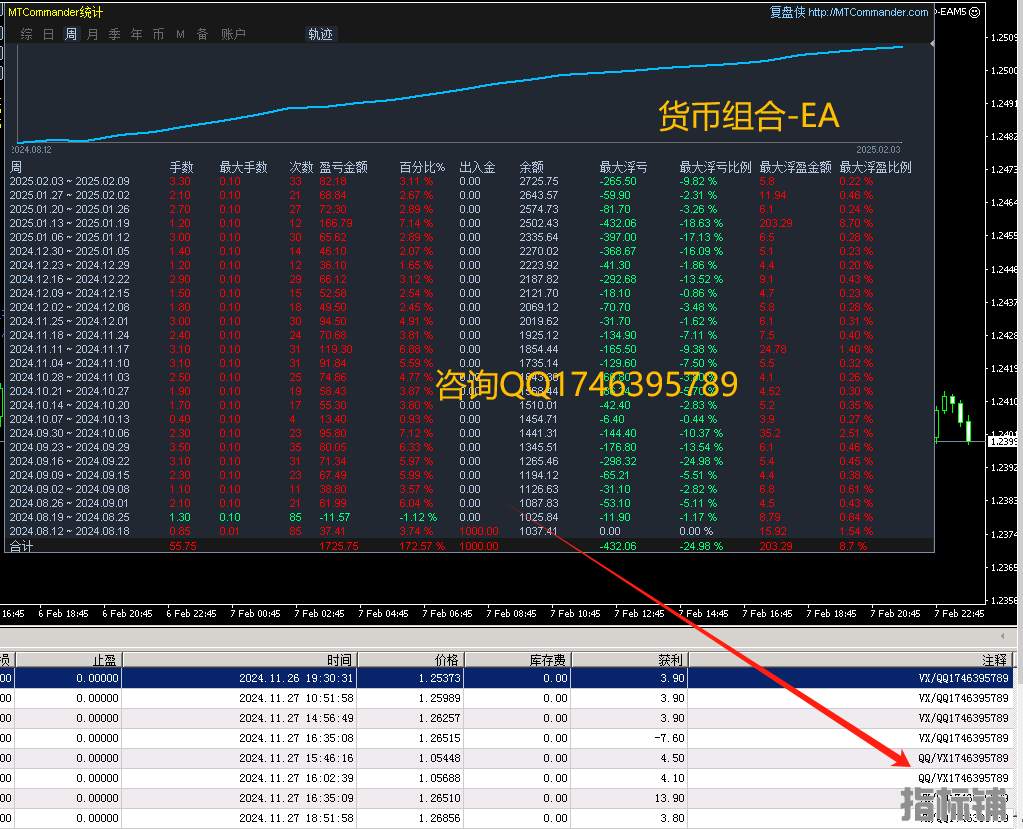Sort trades by the 获利 column header
This screenshot has height=829, width=1023.
coord(671,660)
